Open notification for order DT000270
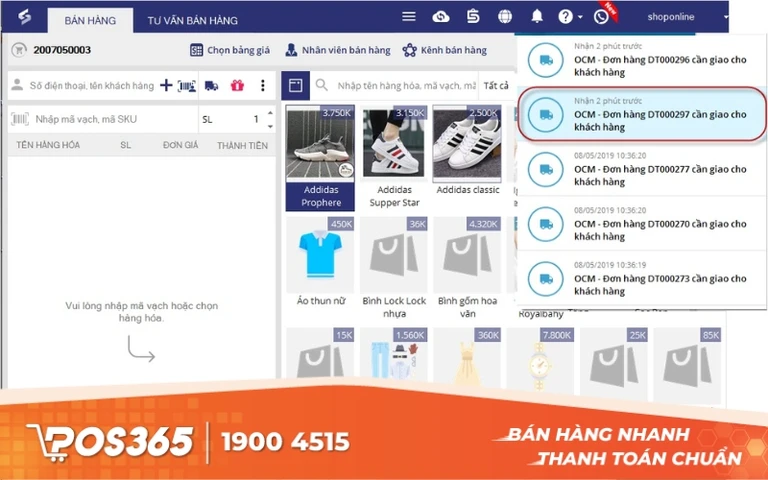The width and height of the screenshot is (768, 480). tap(641, 224)
